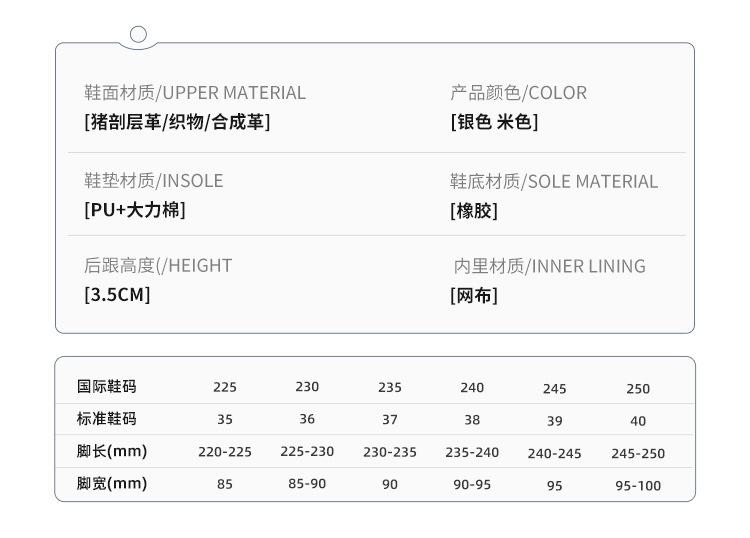Select the [网布] inner lining value
The height and width of the screenshot is (538, 750).
click(473, 295)
